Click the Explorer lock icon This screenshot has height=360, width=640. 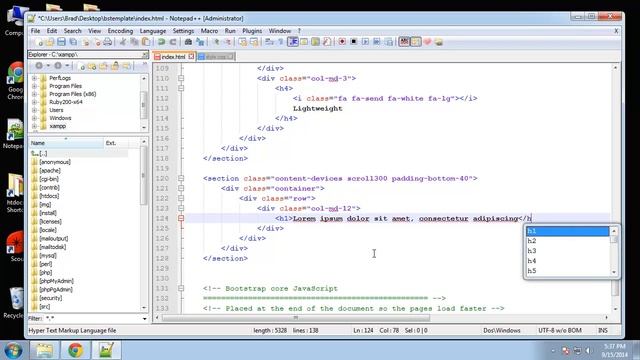click(115, 66)
